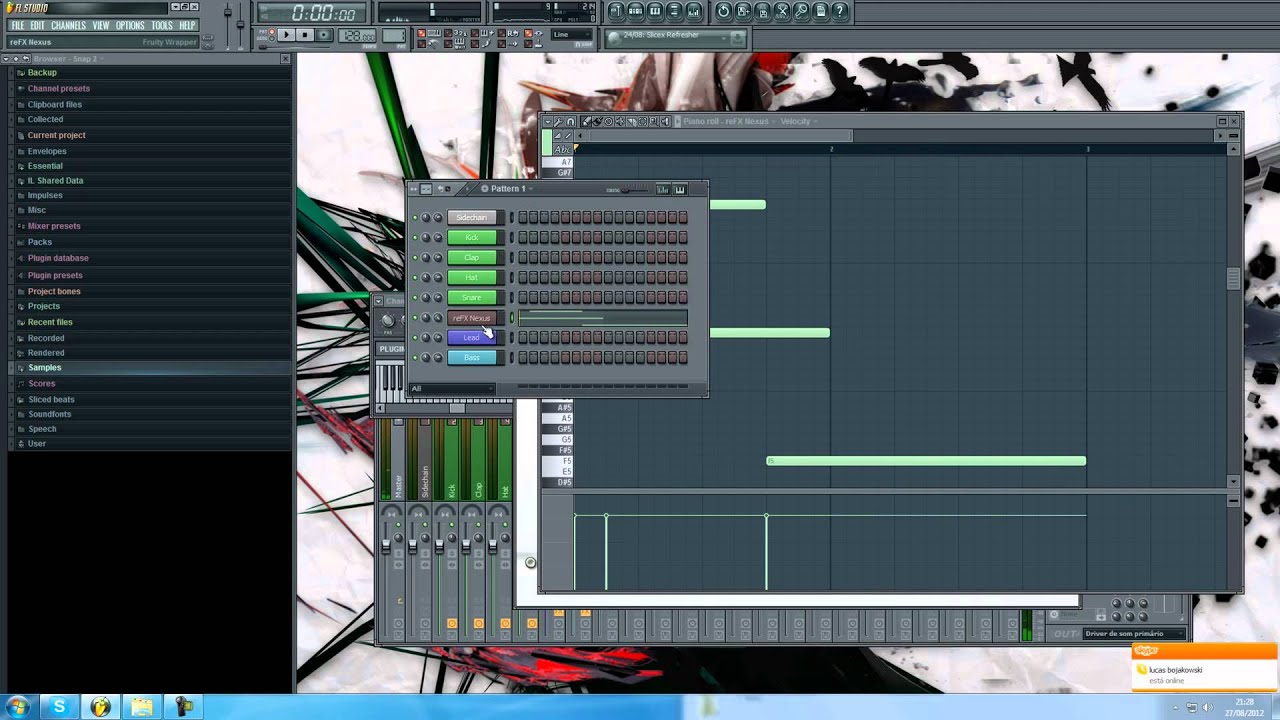Image resolution: width=1280 pixels, height=720 pixels.
Task: Select the Kick channel button
Action: [471, 237]
